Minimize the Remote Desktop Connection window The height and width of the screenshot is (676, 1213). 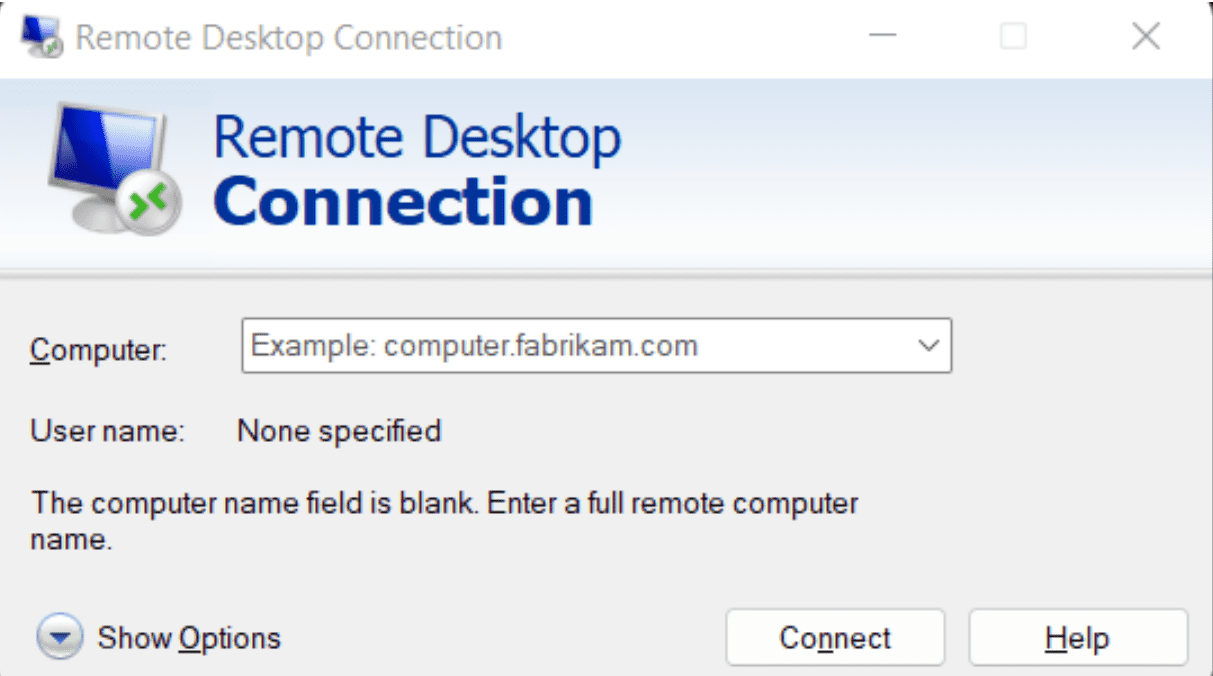(x=882, y=37)
